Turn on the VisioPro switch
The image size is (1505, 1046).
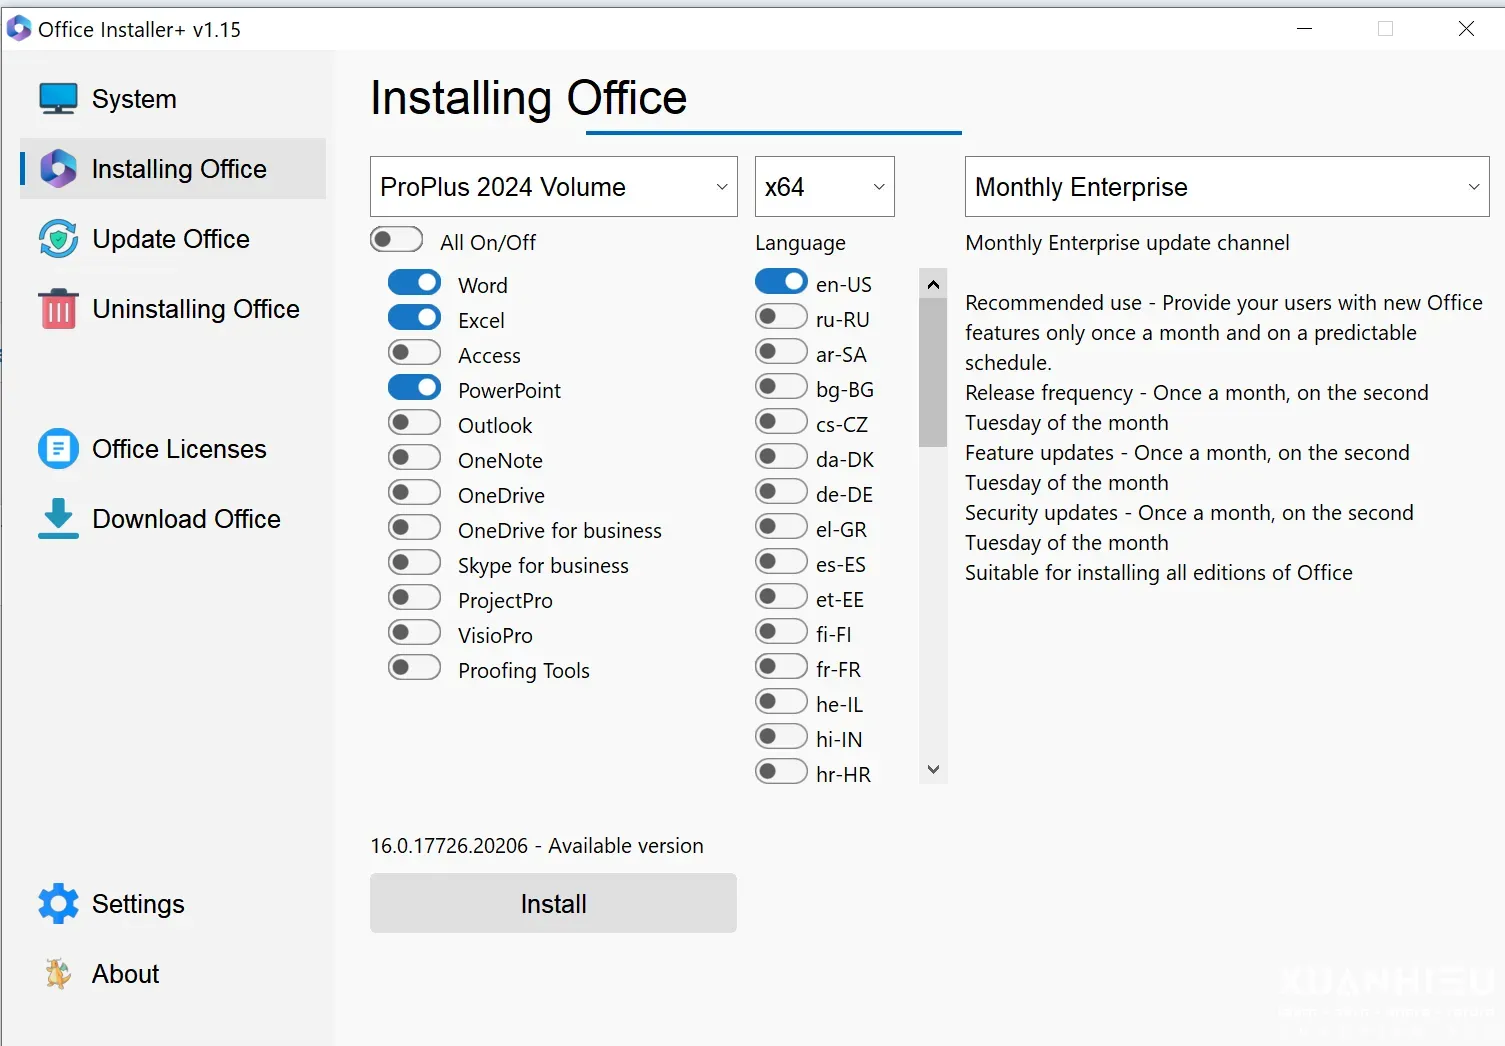414,633
